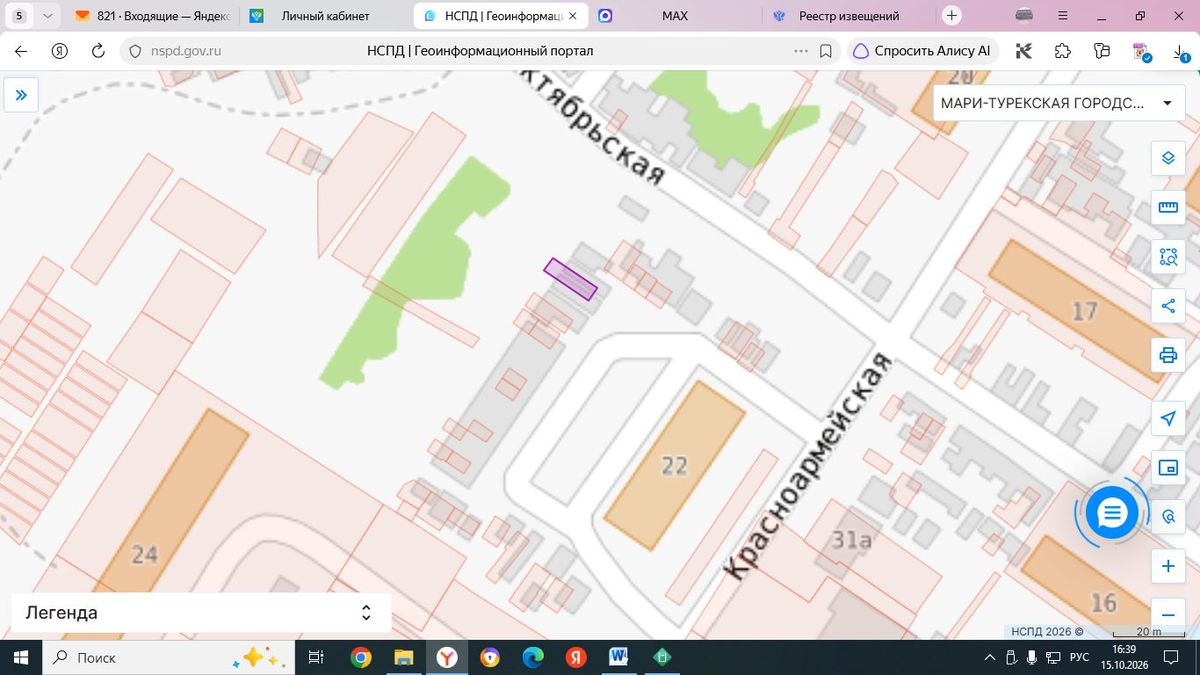Switch to Личный кабинет tab
1200x675 pixels.
click(325, 16)
